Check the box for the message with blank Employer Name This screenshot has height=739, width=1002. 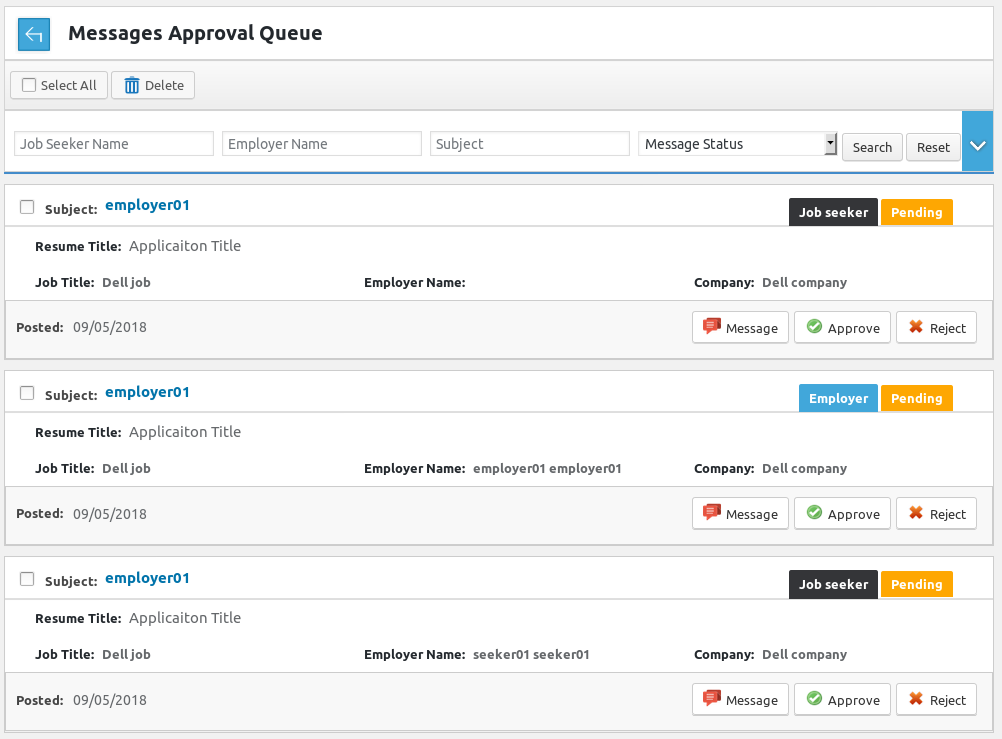point(27,206)
